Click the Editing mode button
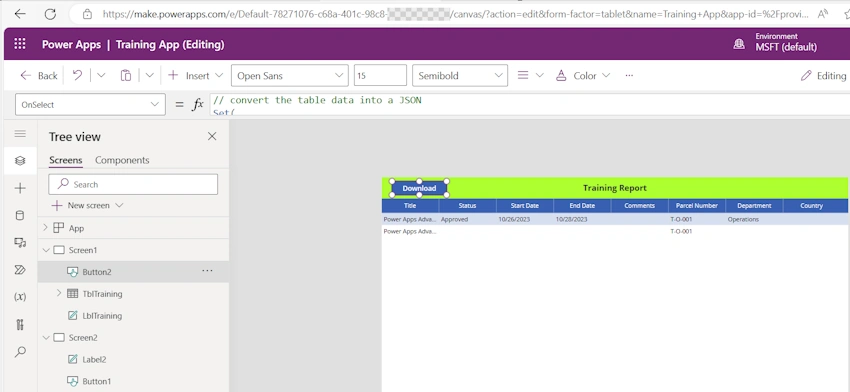The width and height of the screenshot is (850, 392). [823, 76]
